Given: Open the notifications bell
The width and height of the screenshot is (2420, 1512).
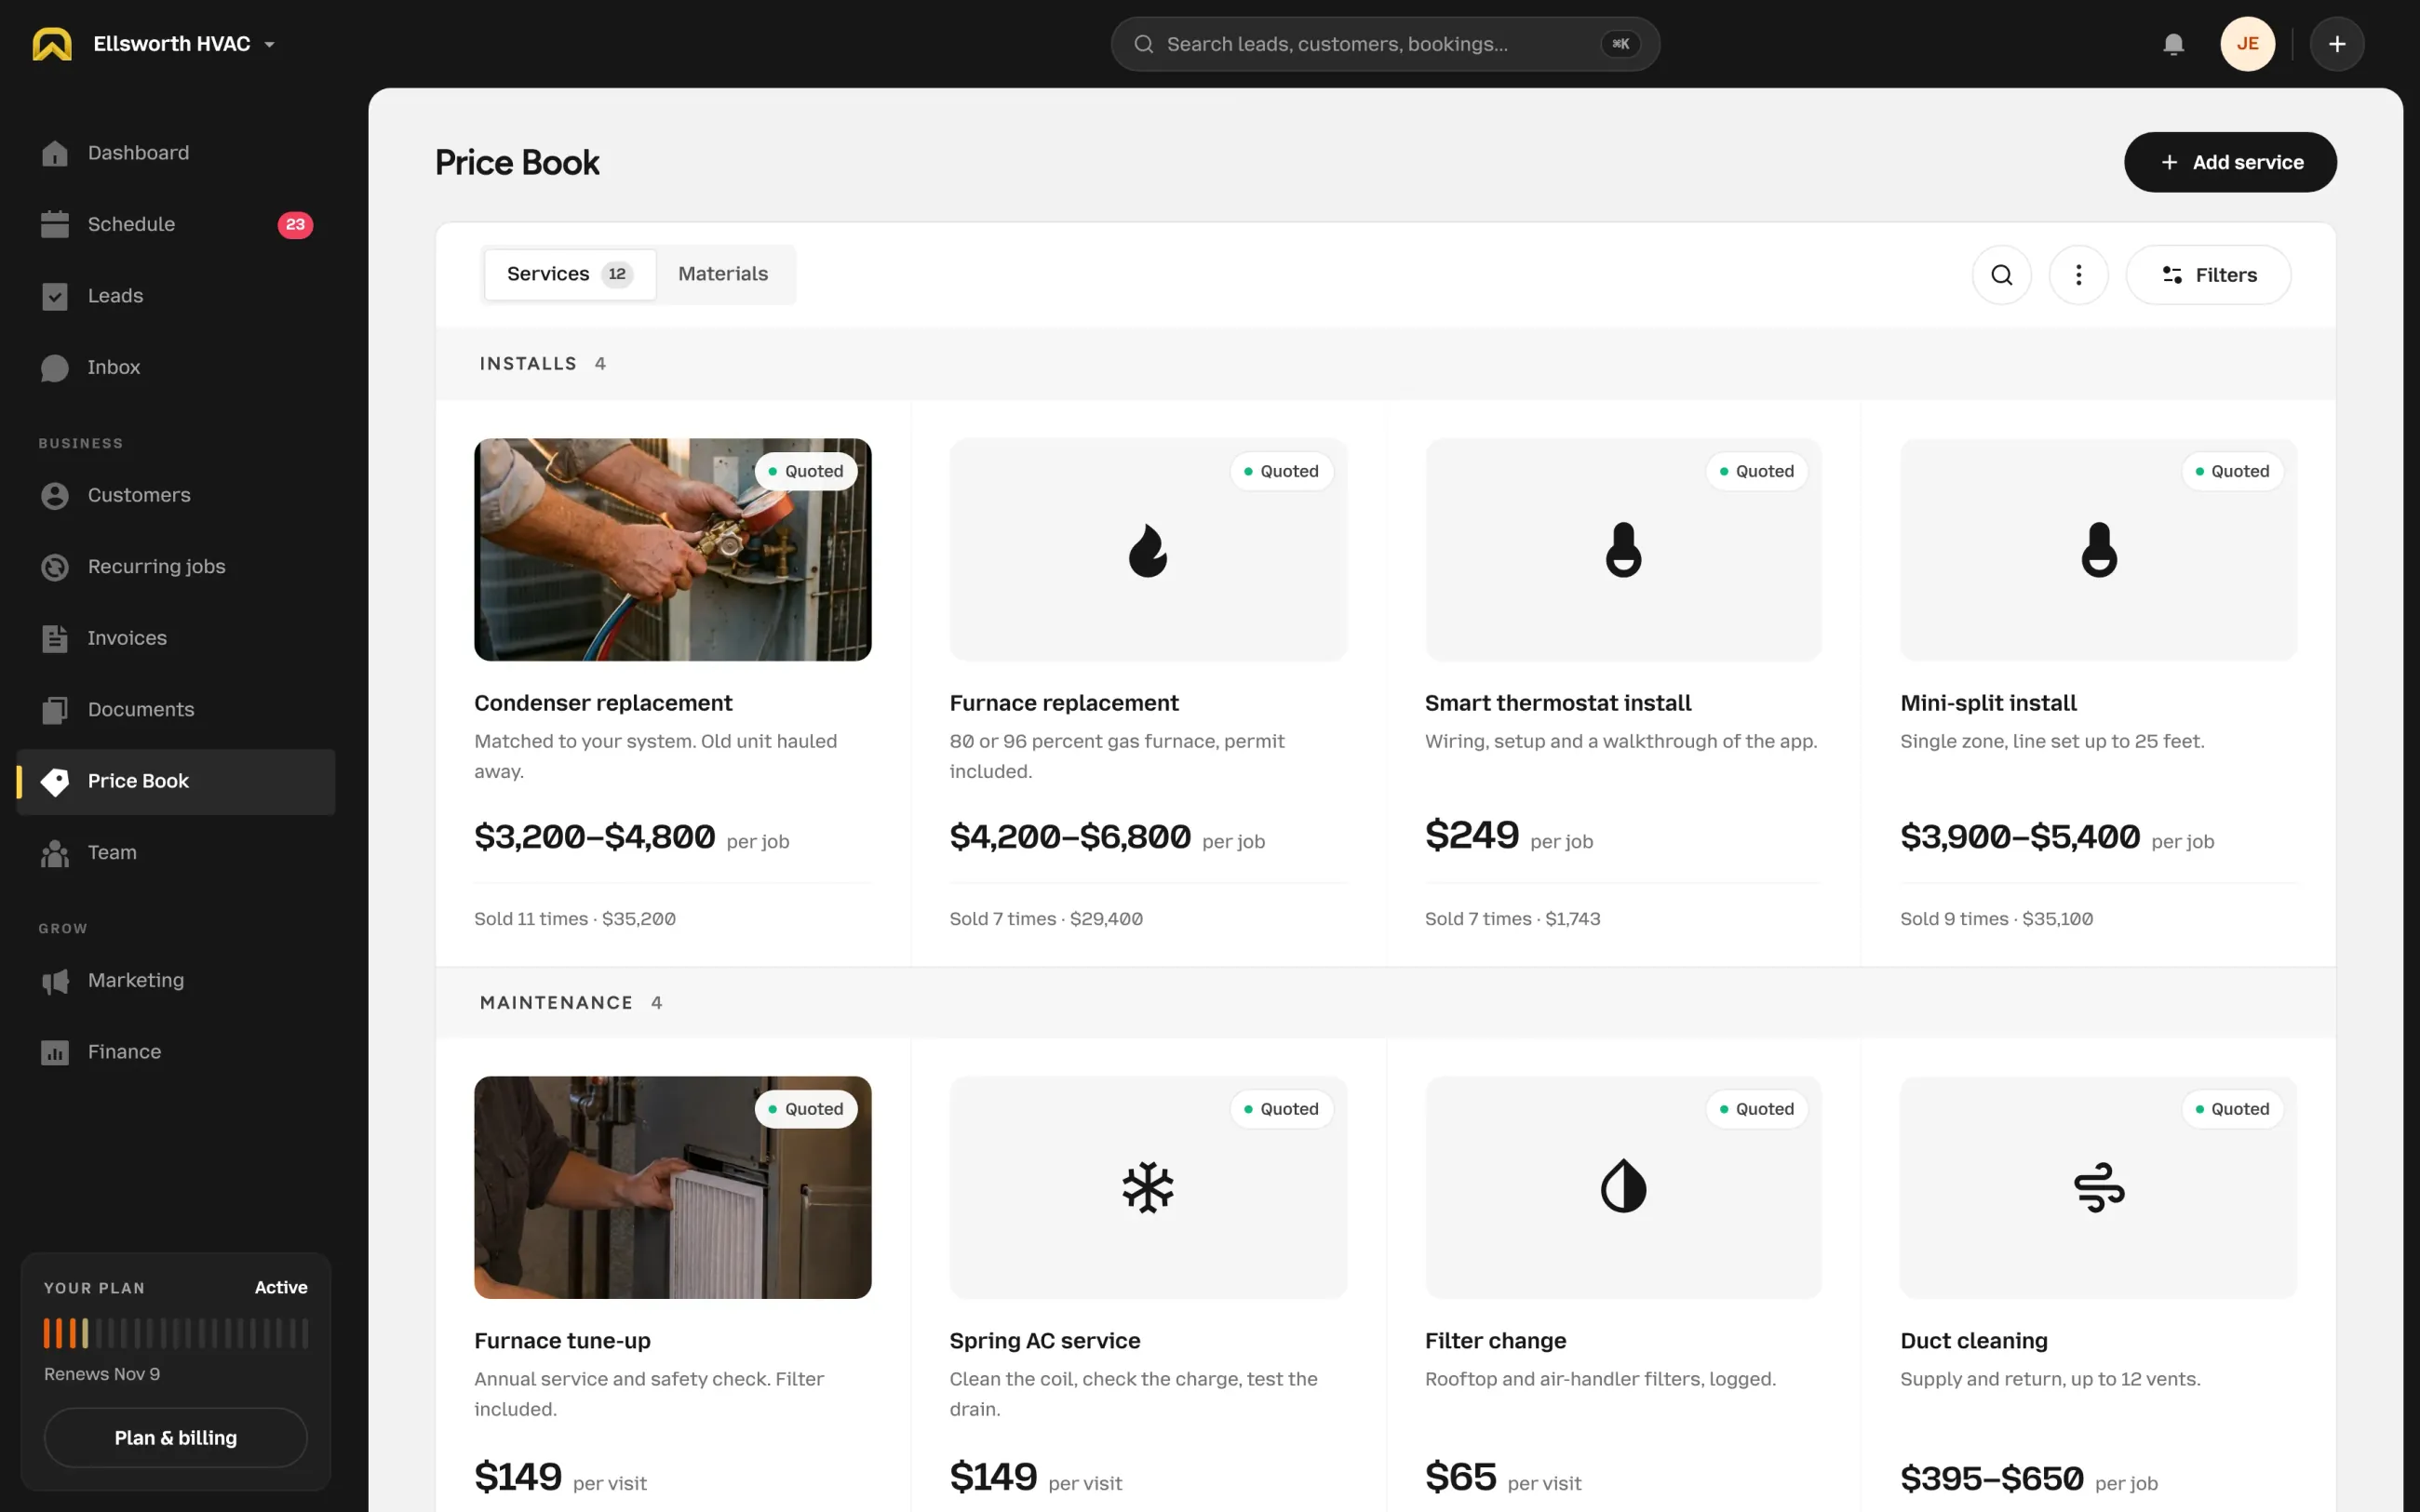Looking at the screenshot, I should (x=2173, y=44).
